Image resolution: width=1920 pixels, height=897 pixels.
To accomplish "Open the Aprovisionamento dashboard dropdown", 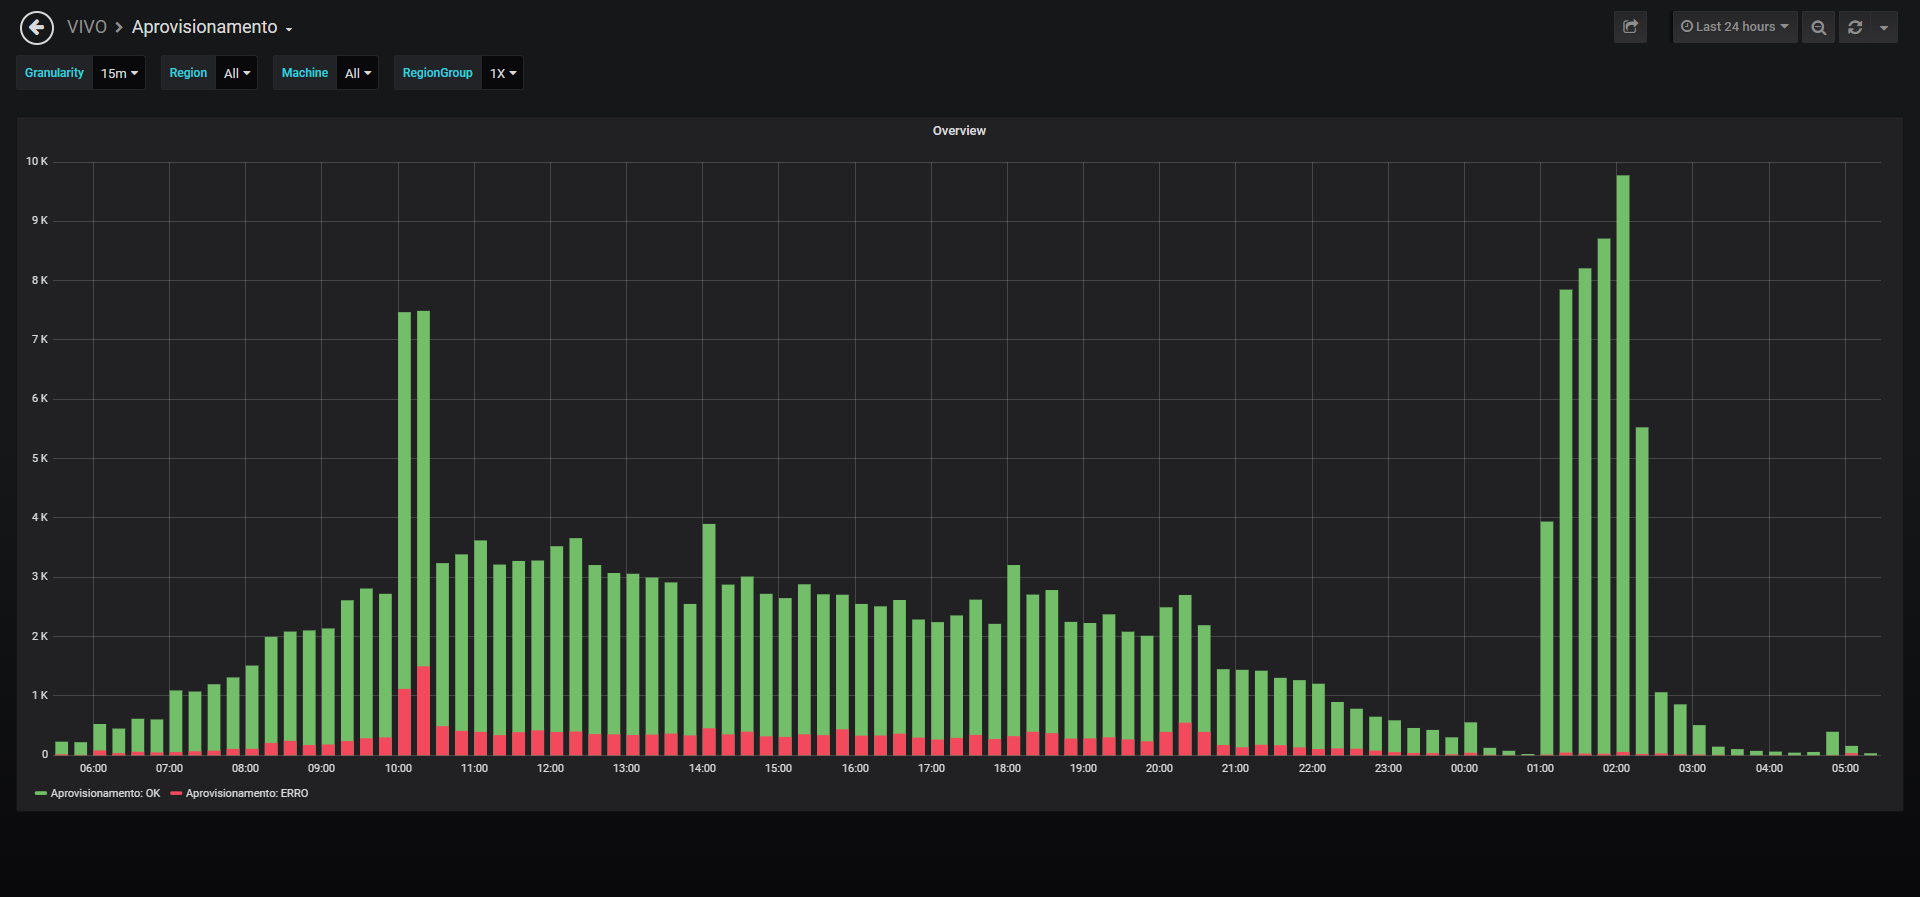I will coord(212,27).
